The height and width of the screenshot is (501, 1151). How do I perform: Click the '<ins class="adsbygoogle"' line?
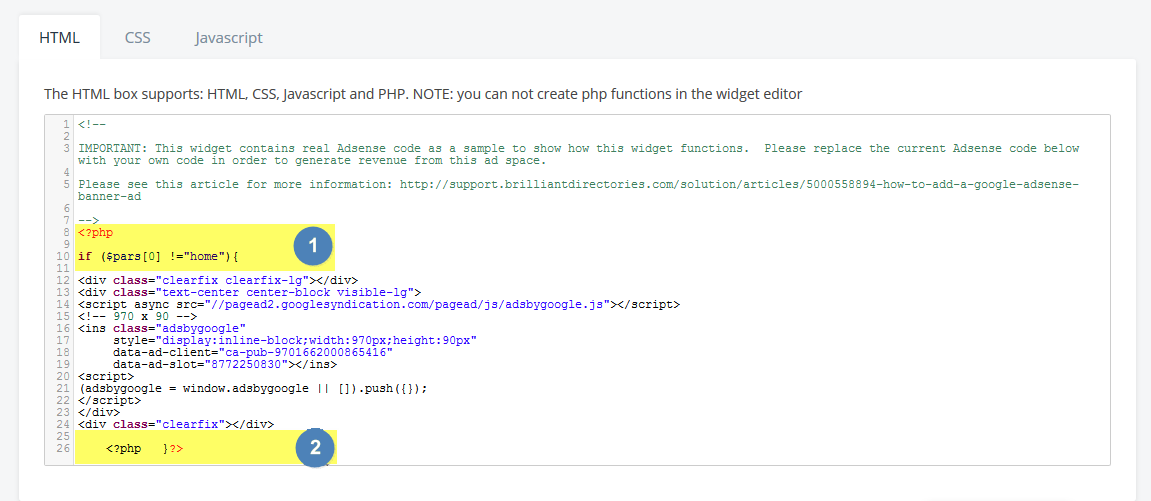tap(161, 328)
